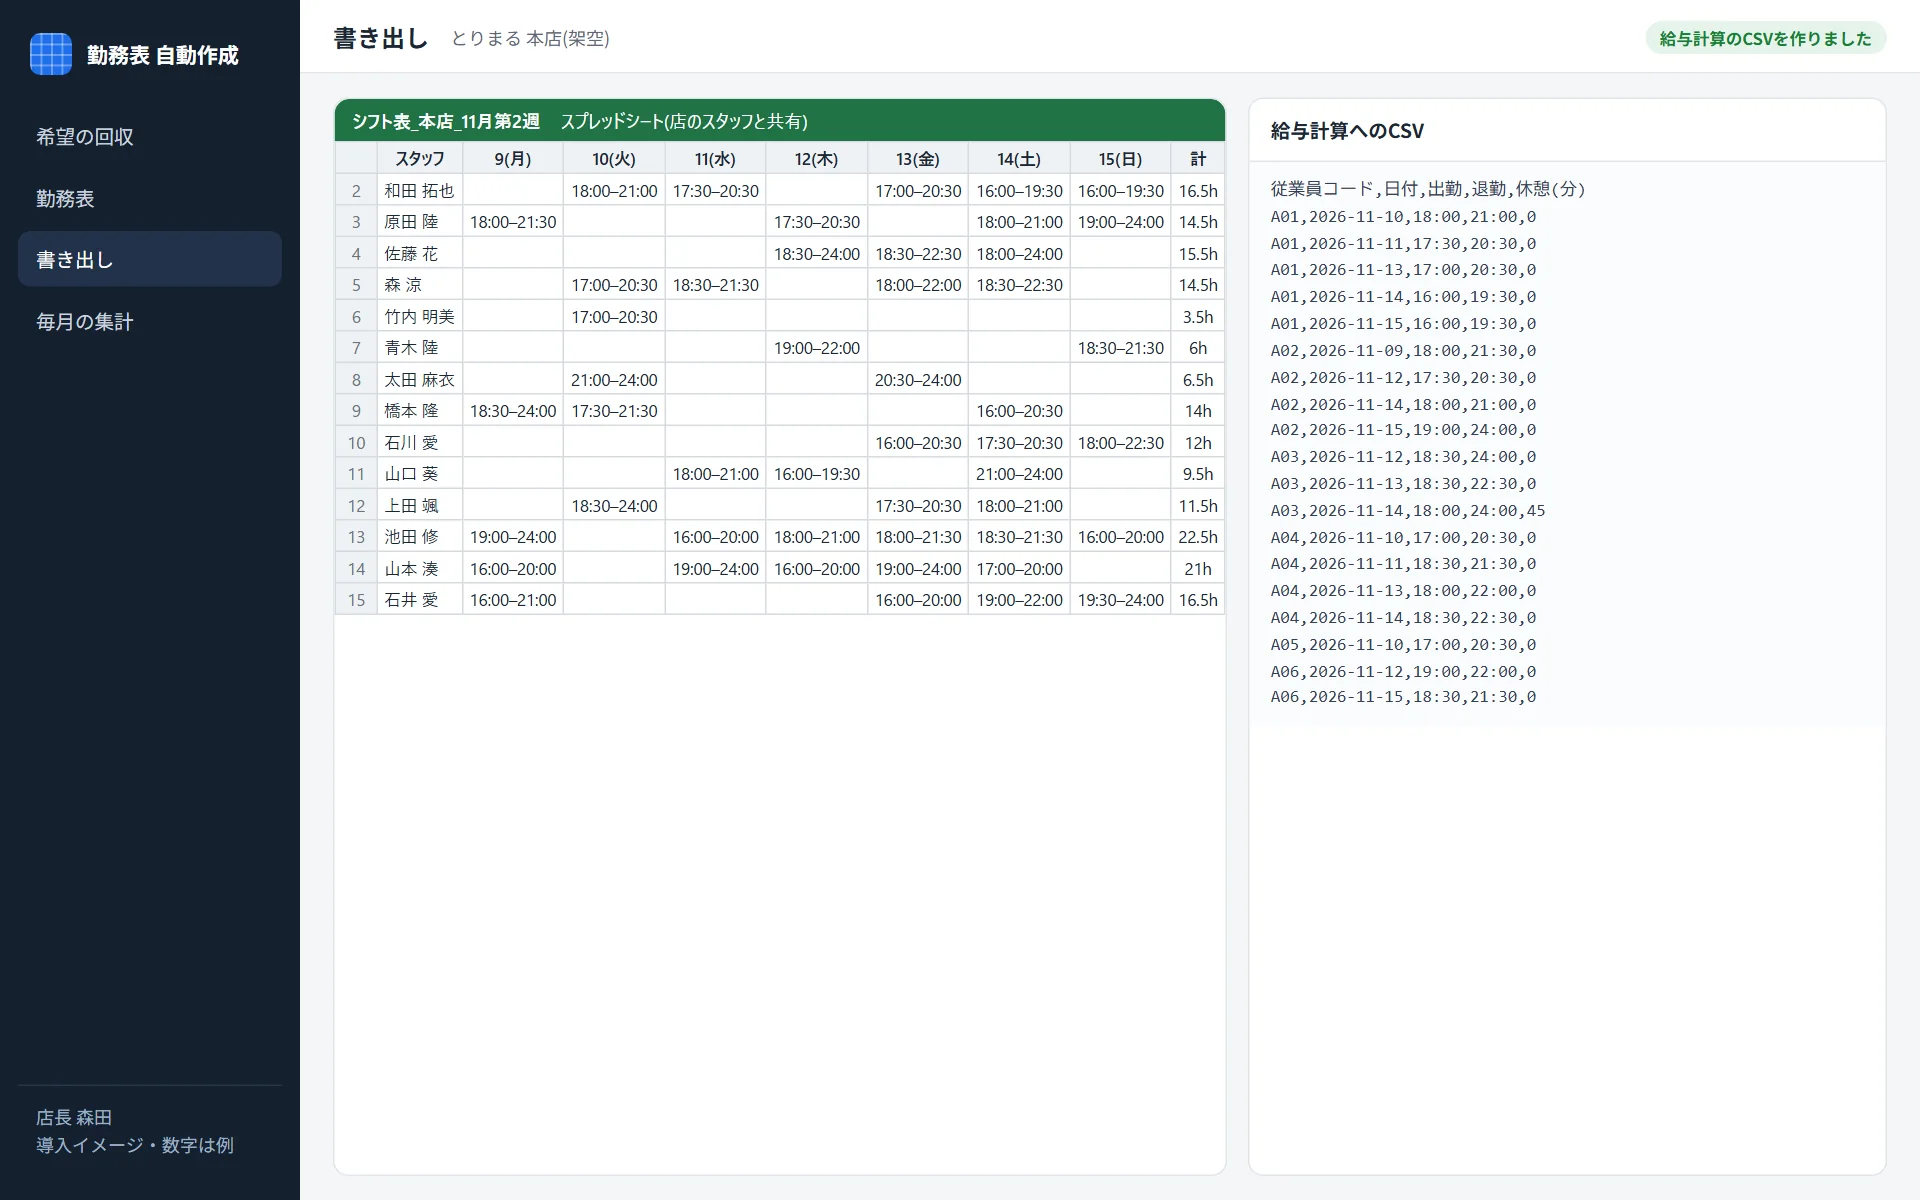This screenshot has height=1200, width=1920.
Task: Select the 12(木) column header
Action: point(817,158)
